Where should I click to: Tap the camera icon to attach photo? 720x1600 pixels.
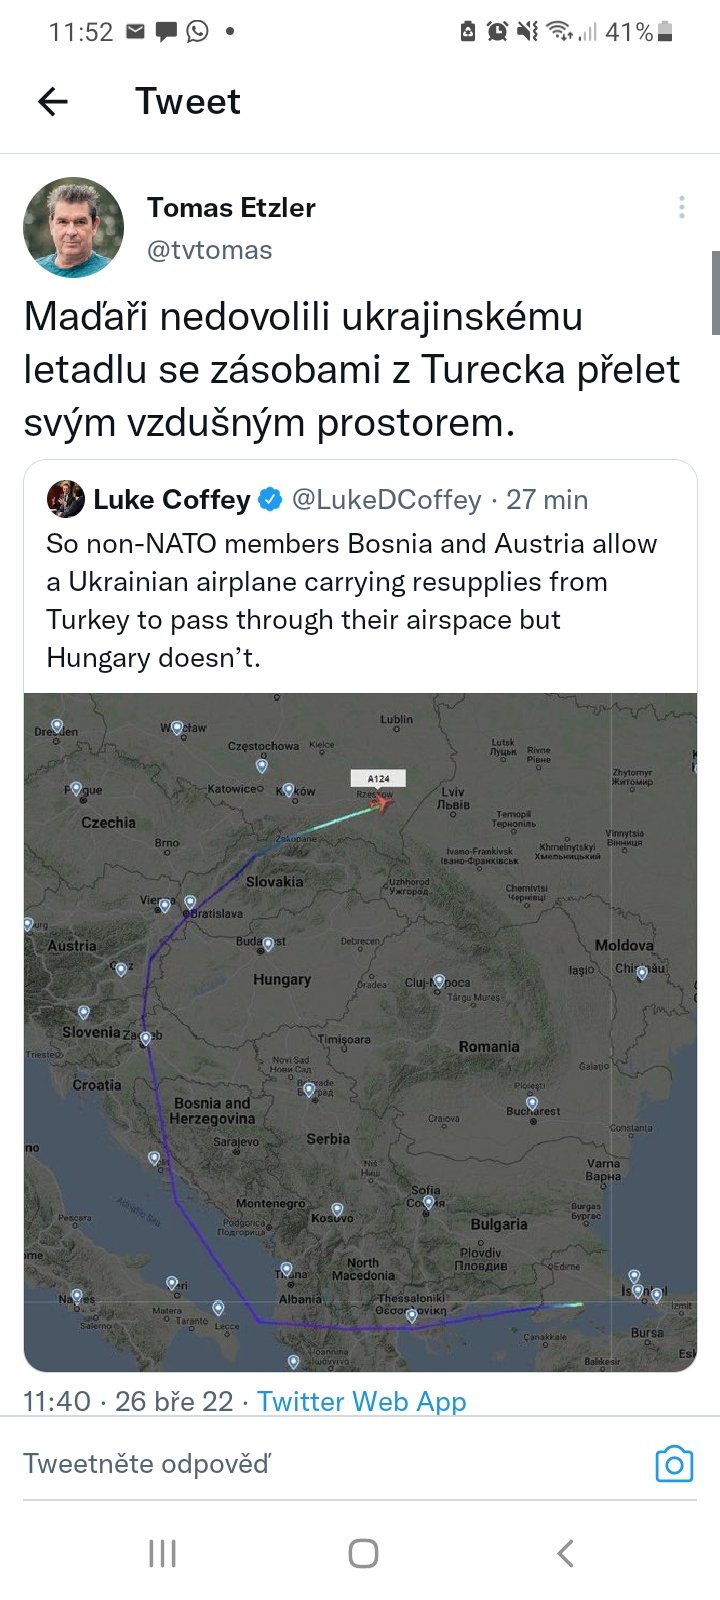pyautogui.click(x=674, y=1464)
